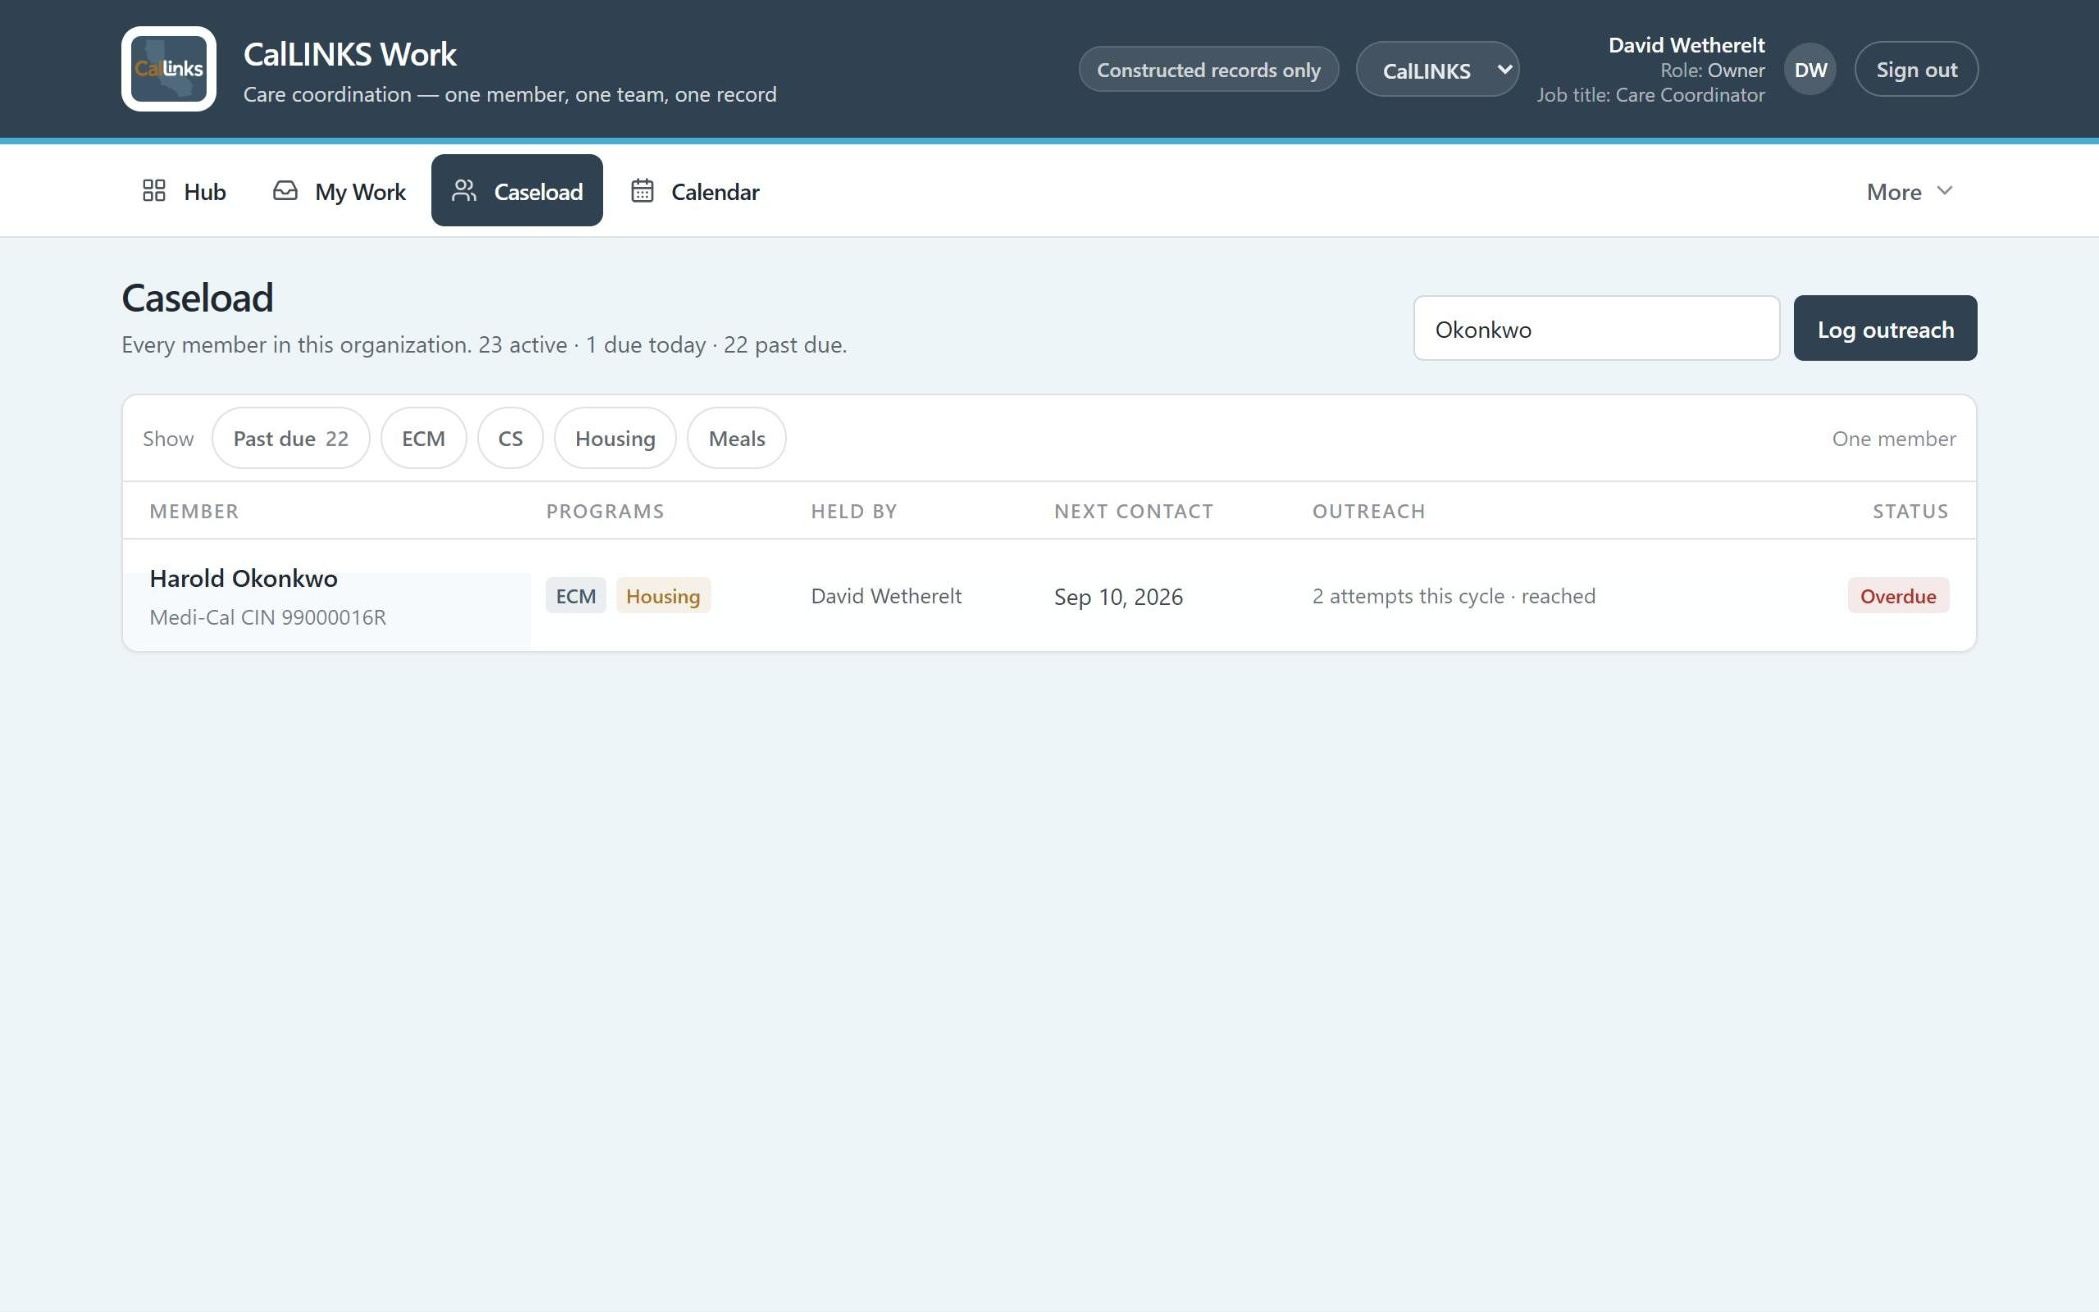Open the DW user avatar

point(1810,69)
